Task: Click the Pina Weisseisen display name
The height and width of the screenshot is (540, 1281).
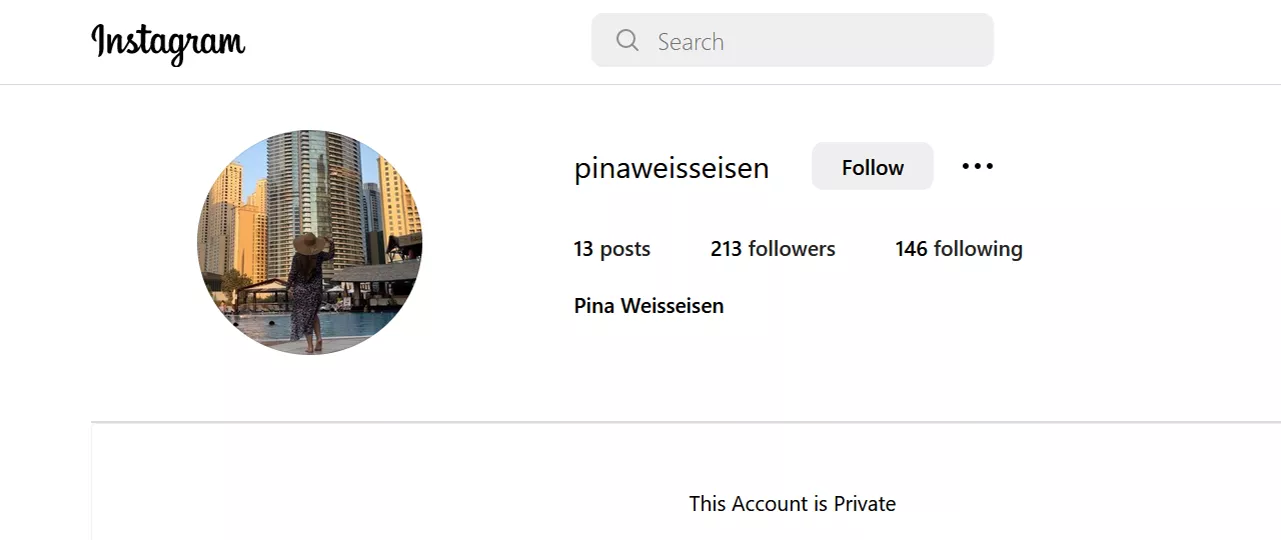Action: pyautogui.click(x=648, y=306)
